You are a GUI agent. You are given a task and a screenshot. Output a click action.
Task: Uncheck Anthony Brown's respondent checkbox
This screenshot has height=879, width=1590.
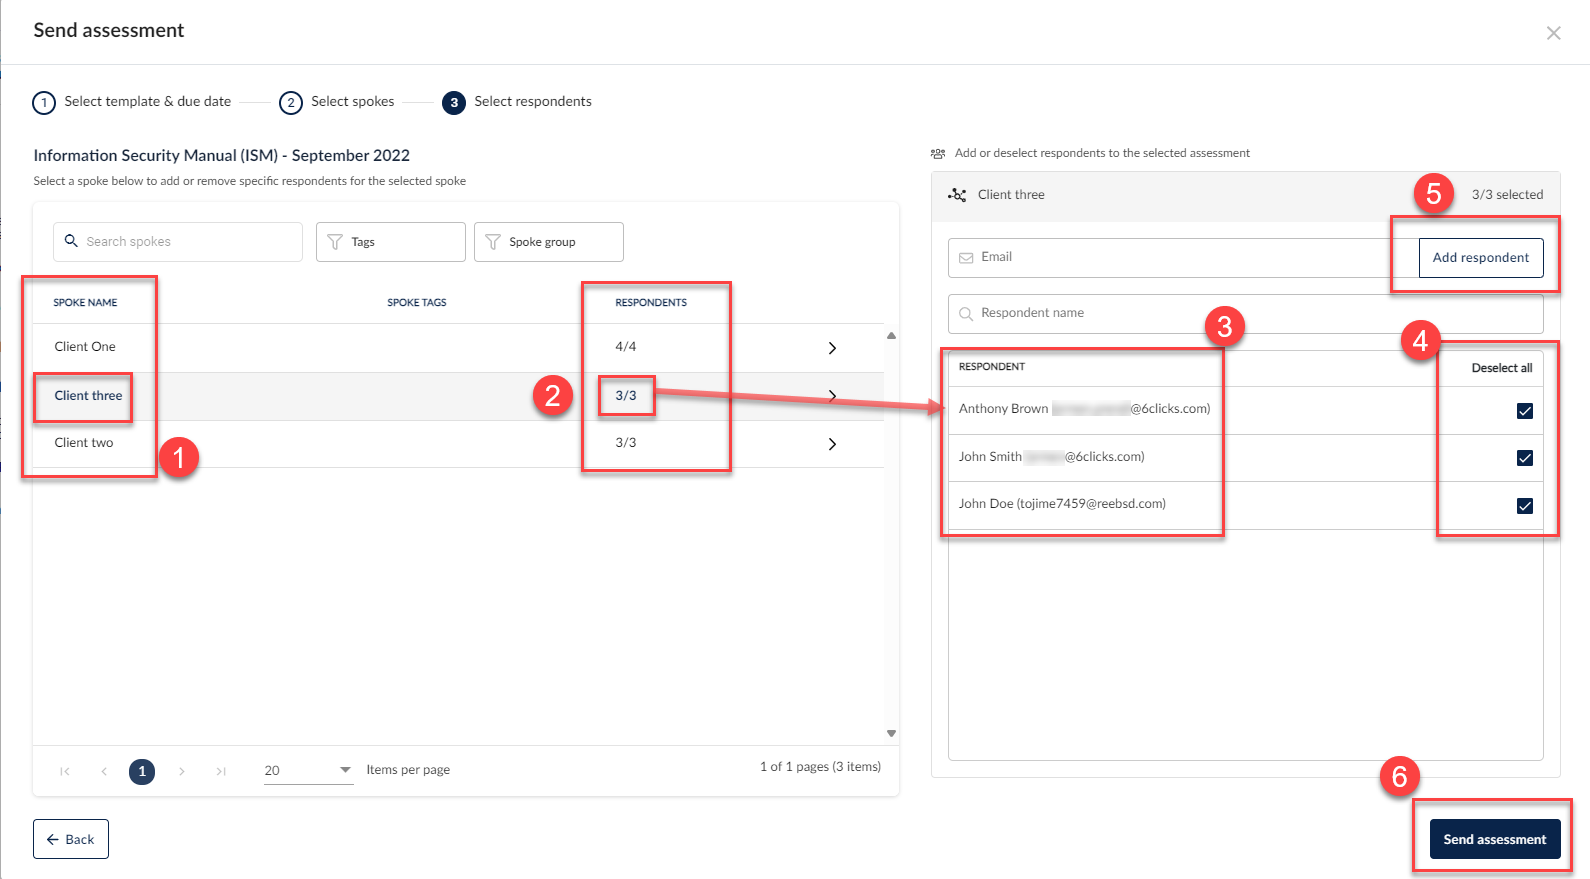coord(1524,411)
